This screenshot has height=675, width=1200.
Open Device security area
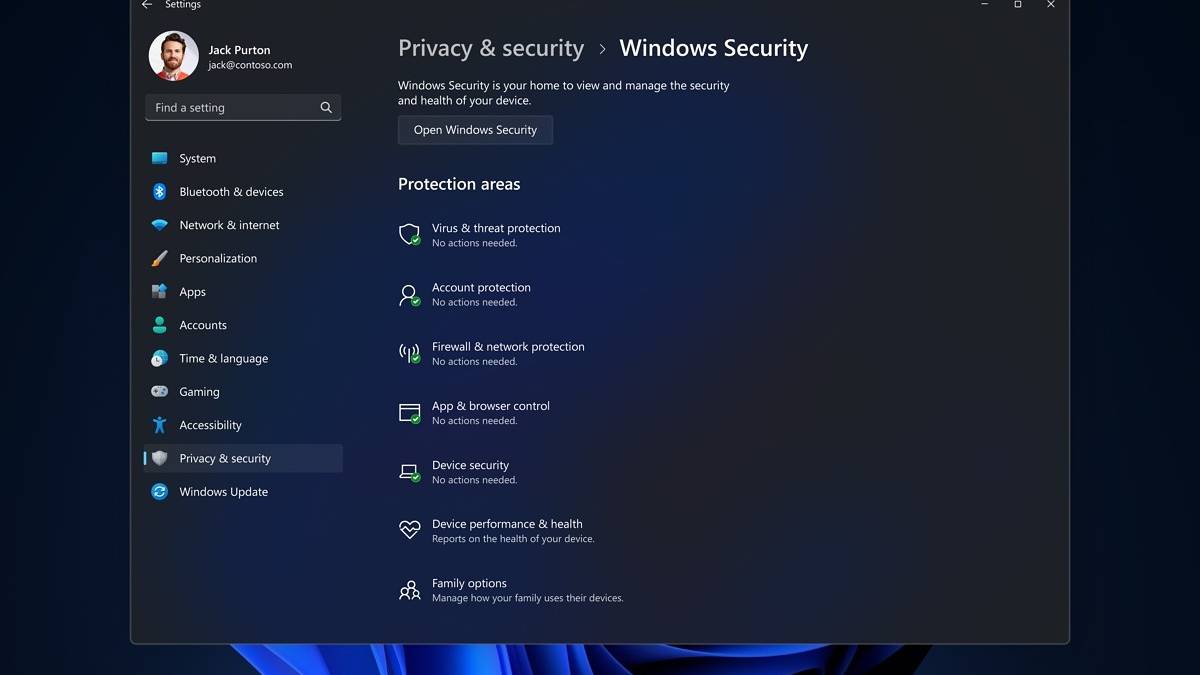pyautogui.click(x=457, y=471)
